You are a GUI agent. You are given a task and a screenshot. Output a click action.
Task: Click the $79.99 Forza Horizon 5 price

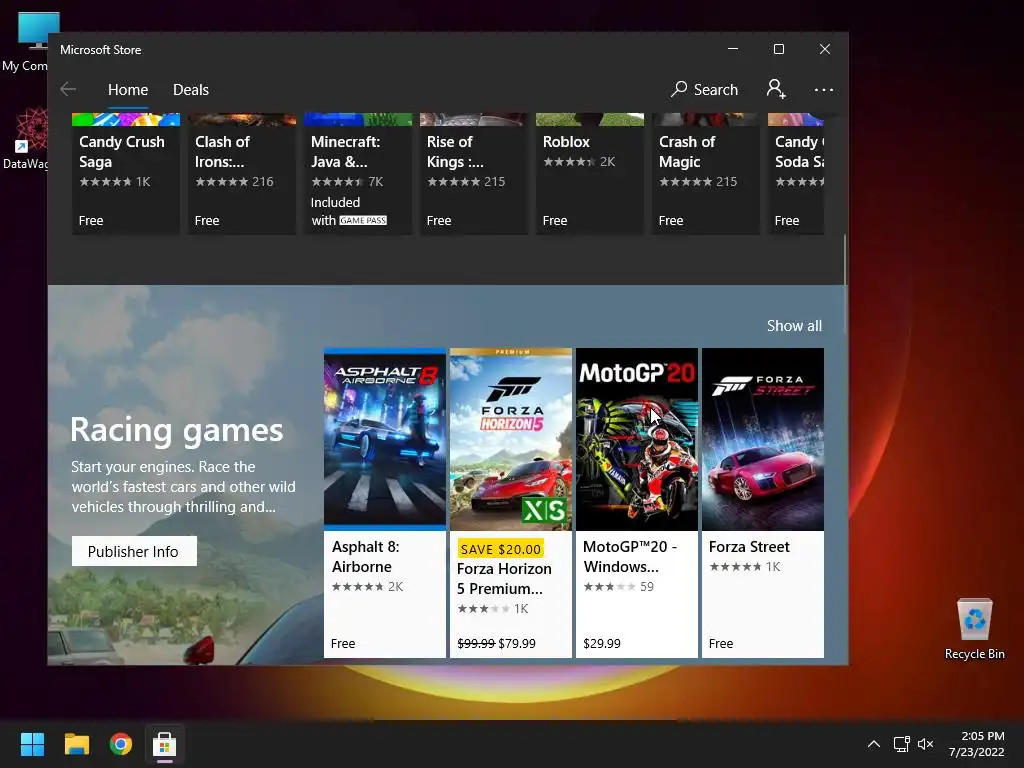(517, 643)
